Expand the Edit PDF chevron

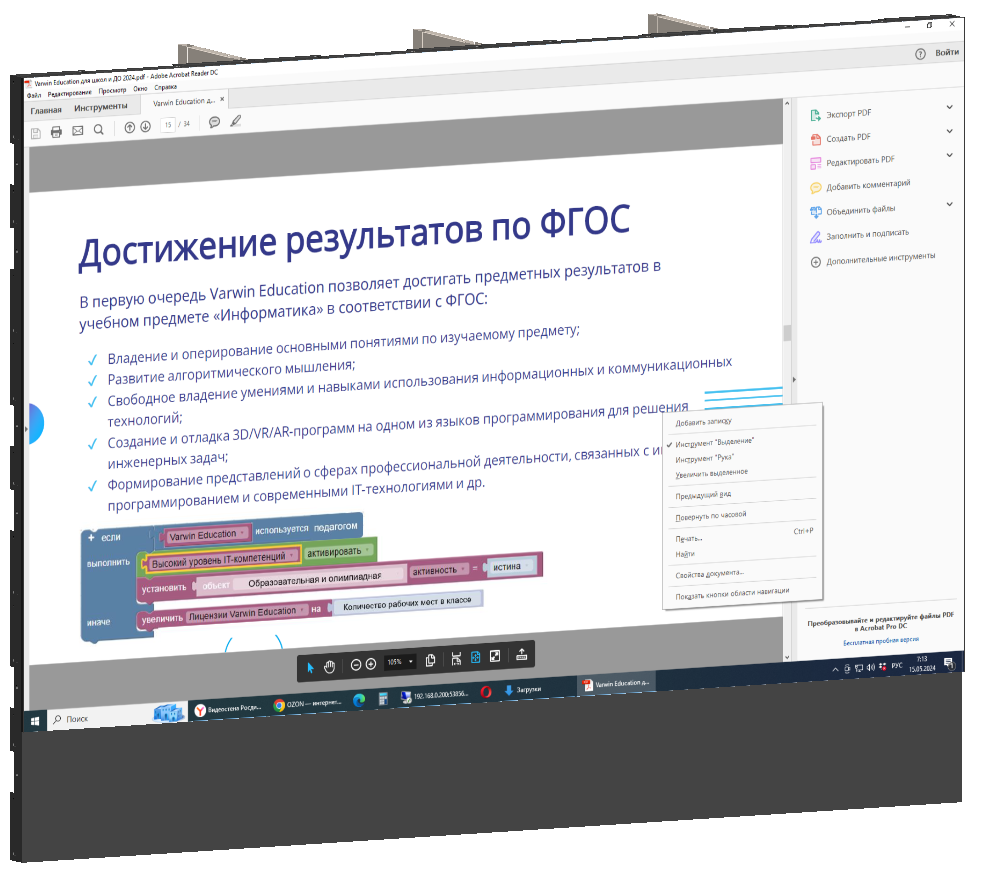pos(949,155)
